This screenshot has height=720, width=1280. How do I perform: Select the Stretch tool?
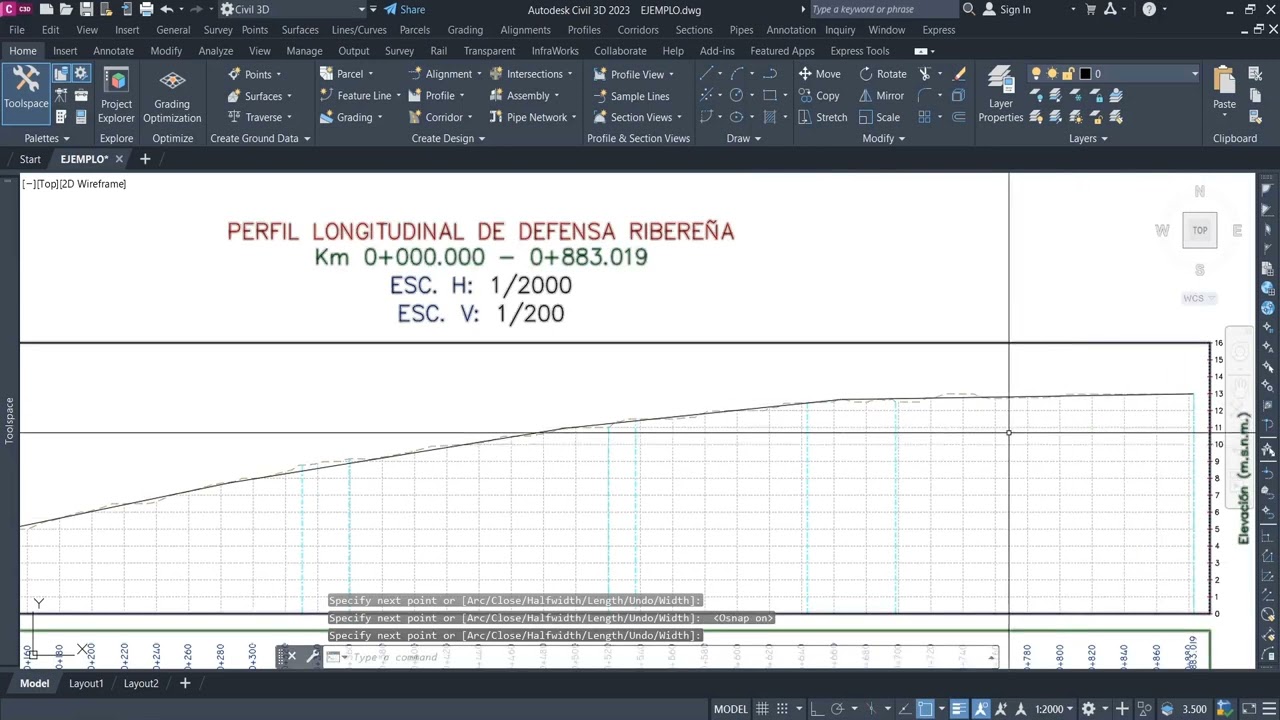click(x=822, y=117)
